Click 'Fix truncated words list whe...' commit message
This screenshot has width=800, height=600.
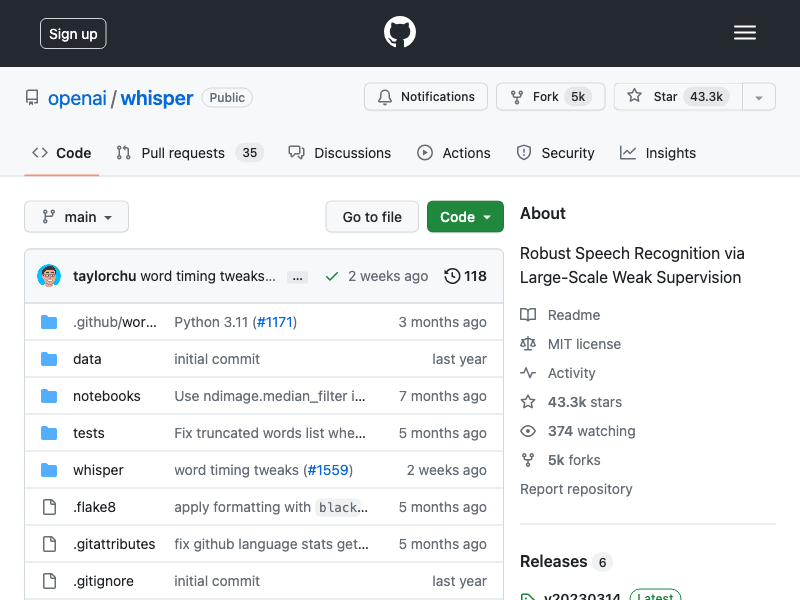pos(270,433)
